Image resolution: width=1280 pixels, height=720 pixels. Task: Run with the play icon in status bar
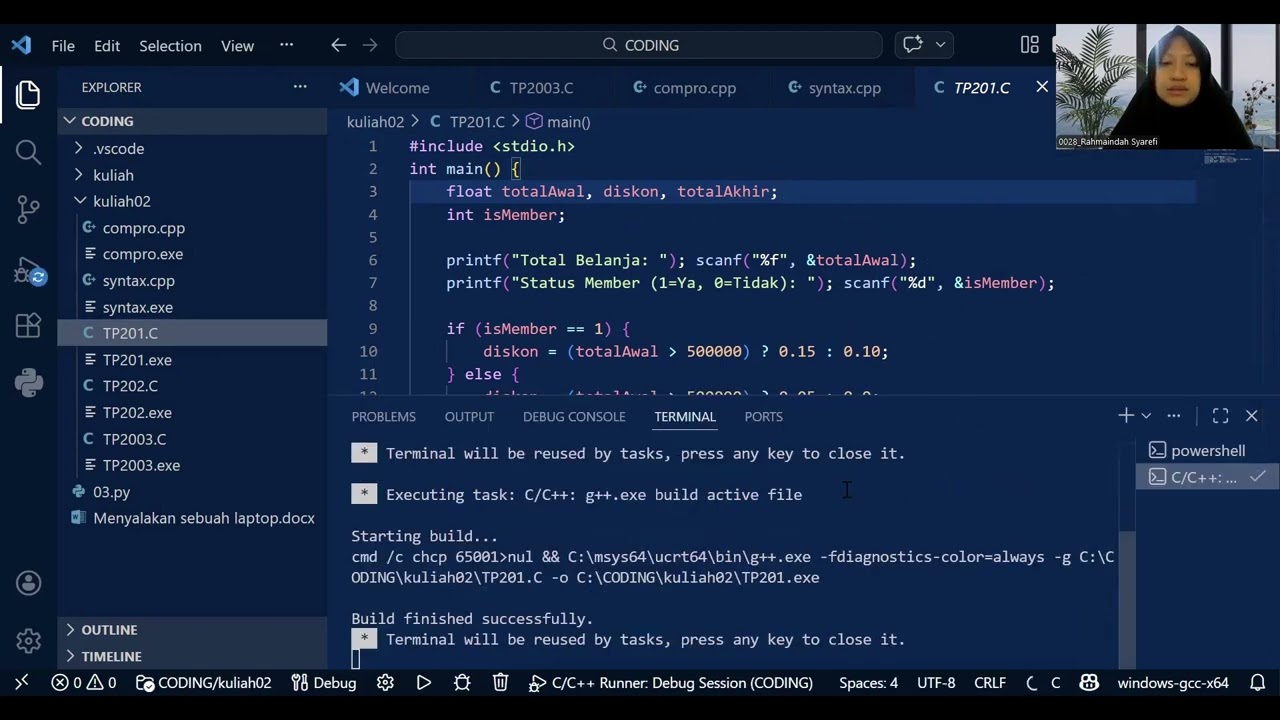tap(424, 683)
